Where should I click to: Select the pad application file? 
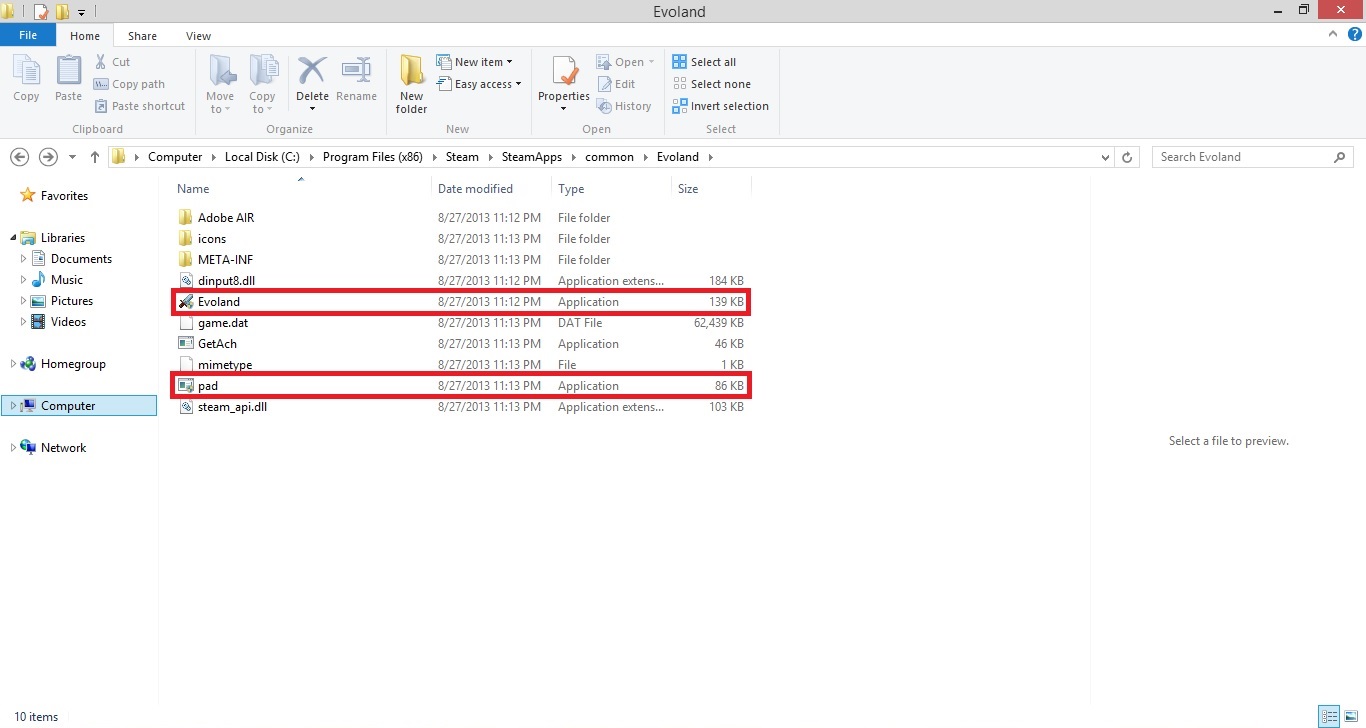click(x=460, y=386)
